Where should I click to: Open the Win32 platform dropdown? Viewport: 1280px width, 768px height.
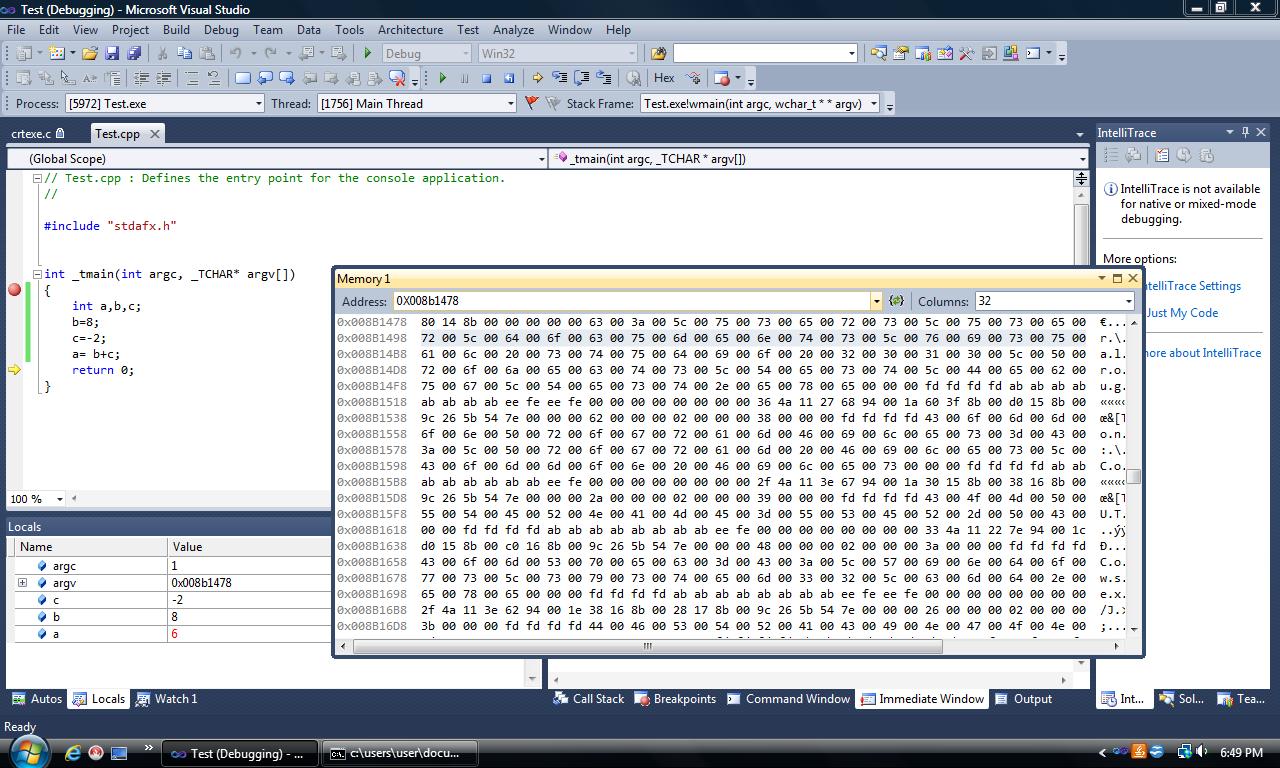click(x=557, y=53)
